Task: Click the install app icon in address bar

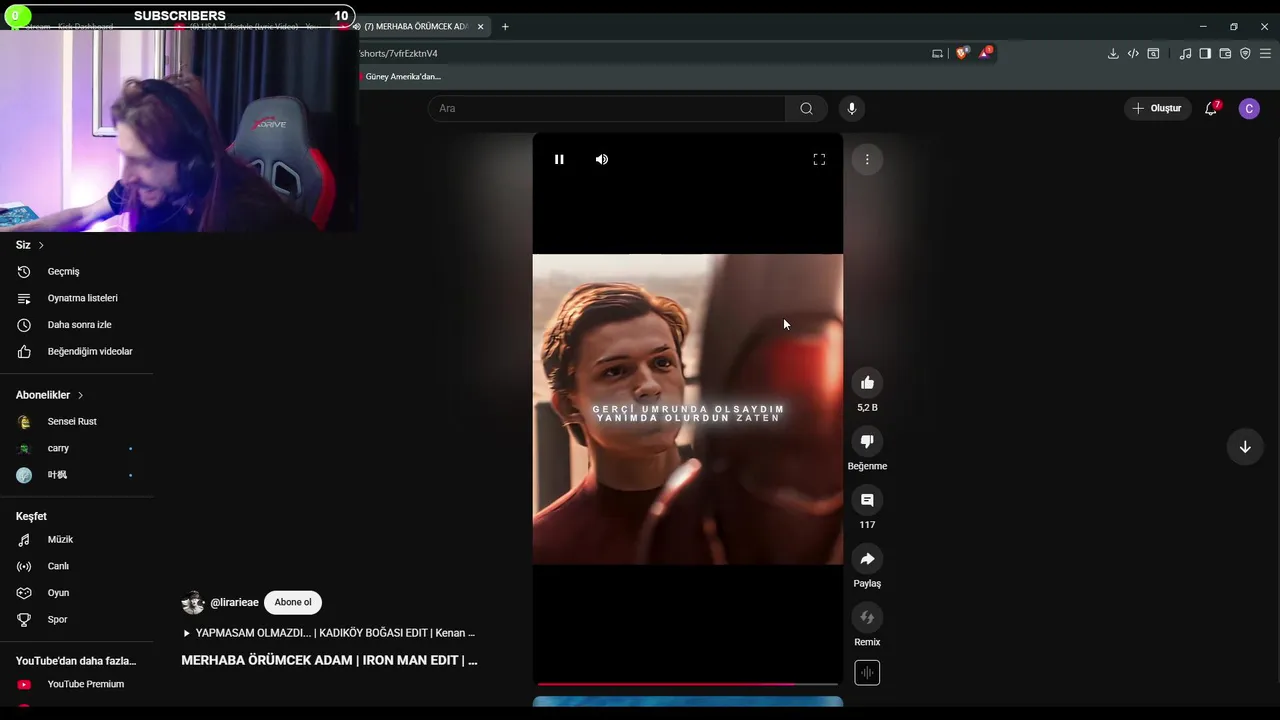Action: [x=937, y=54]
